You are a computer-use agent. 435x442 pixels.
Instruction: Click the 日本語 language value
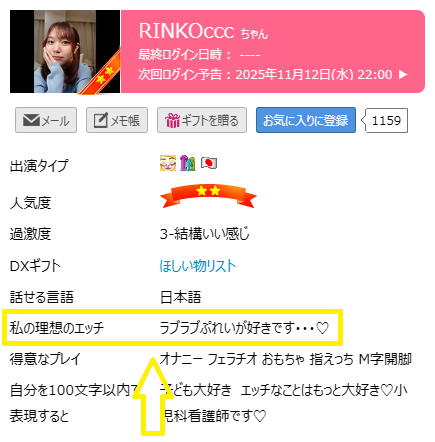coord(180,297)
